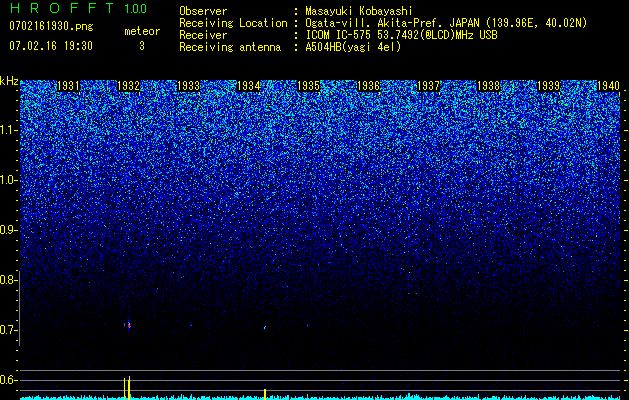The image size is (629, 400).
Task: Click the 1934 time label
Action: coord(249,86)
